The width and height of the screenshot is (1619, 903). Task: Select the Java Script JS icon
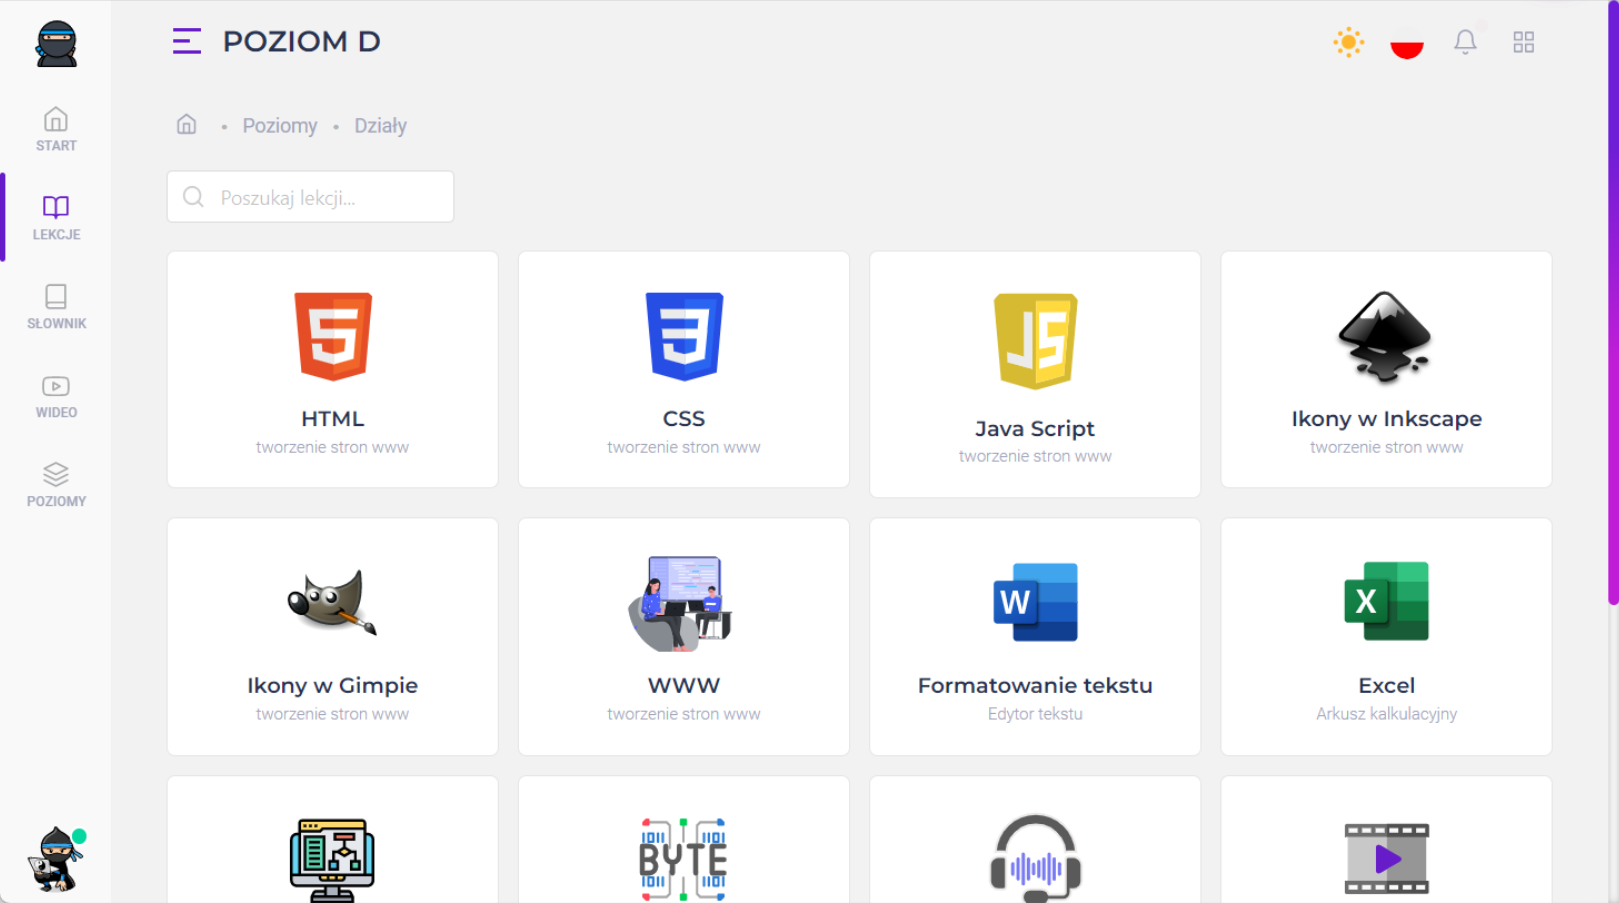click(x=1035, y=341)
